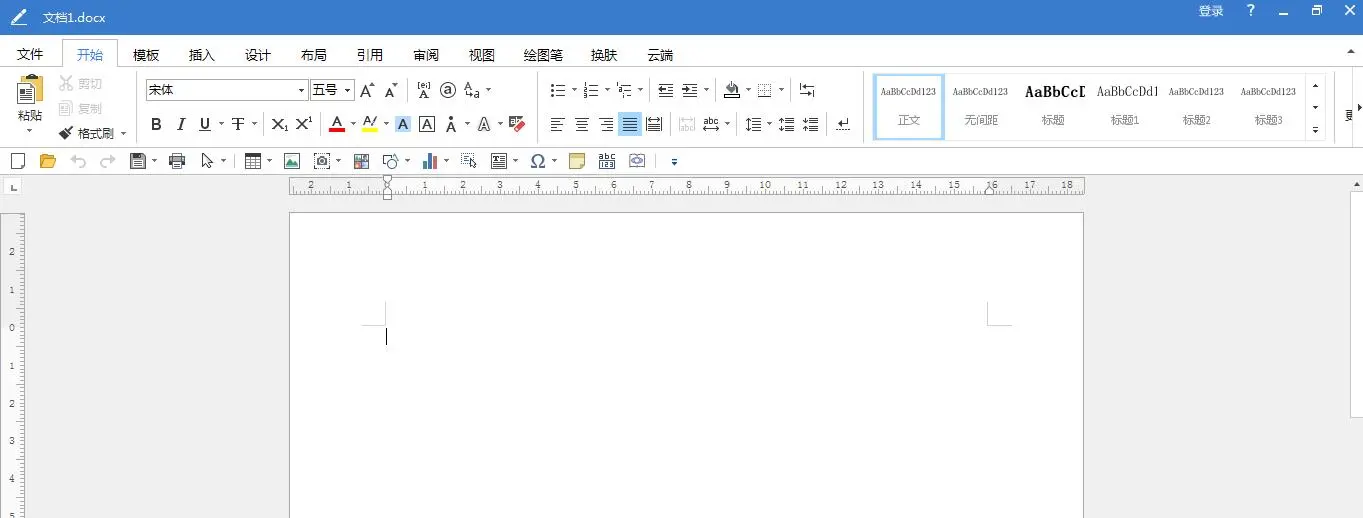Toggle Underline formatting
The image size is (1363, 518).
tap(205, 124)
